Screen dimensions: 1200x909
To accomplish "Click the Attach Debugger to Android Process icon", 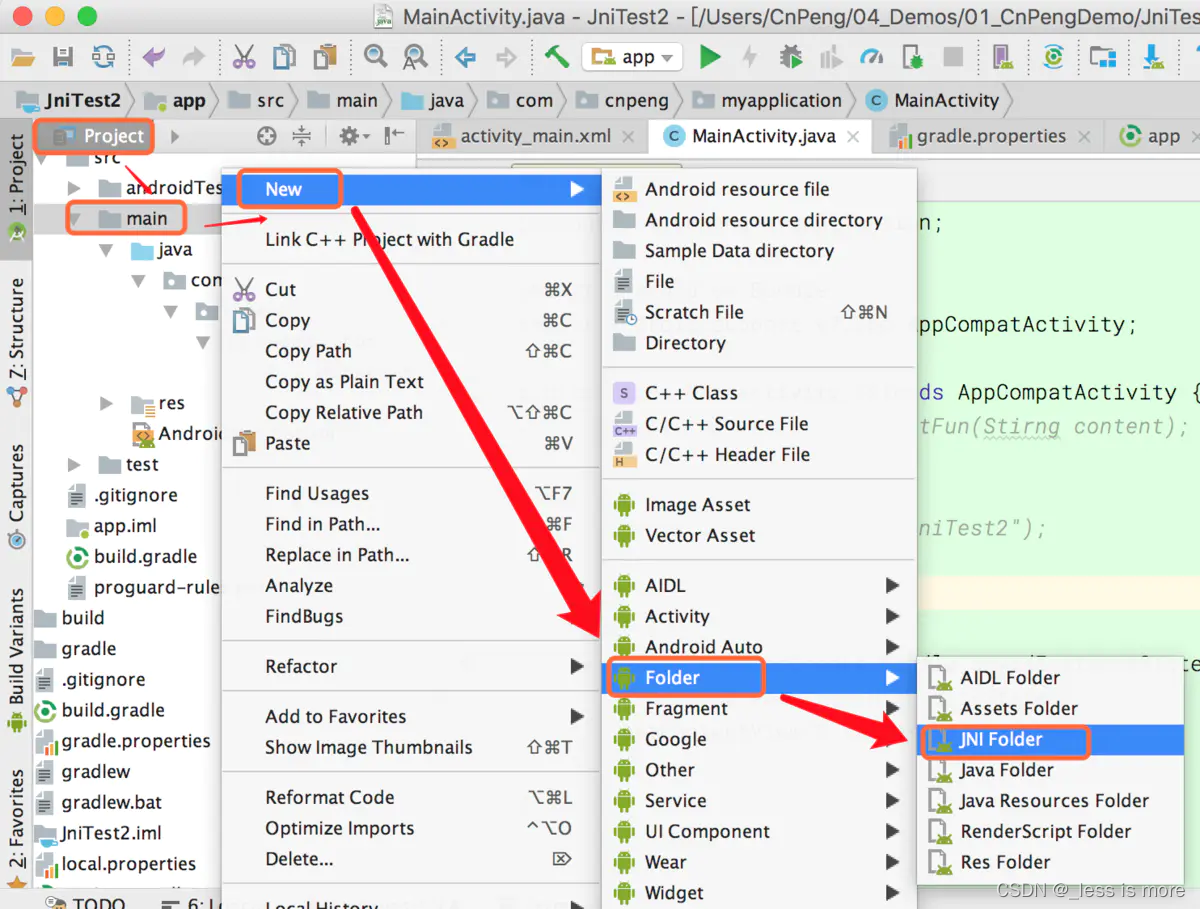I will [914, 57].
